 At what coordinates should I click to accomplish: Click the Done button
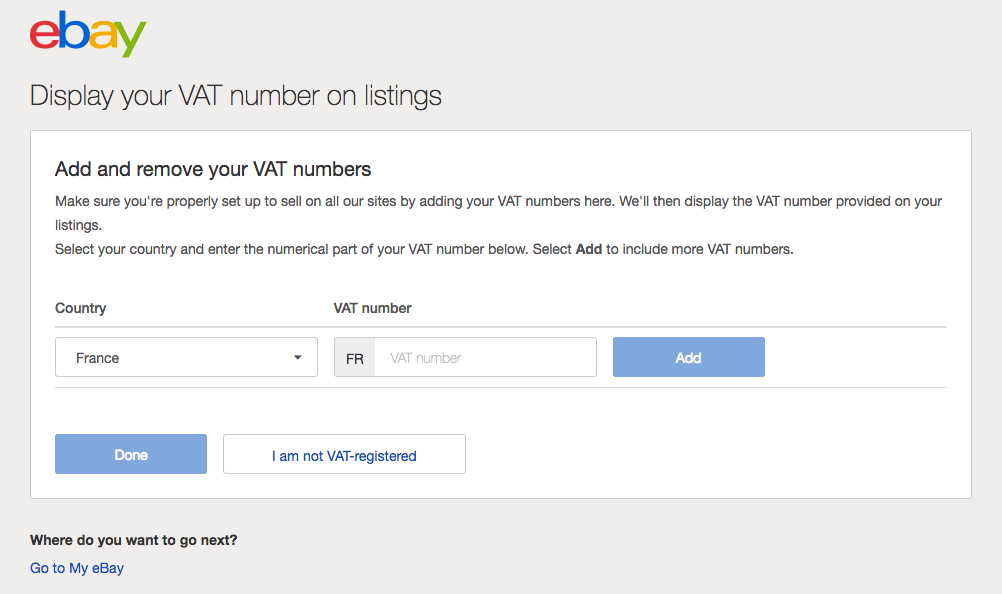(x=131, y=454)
